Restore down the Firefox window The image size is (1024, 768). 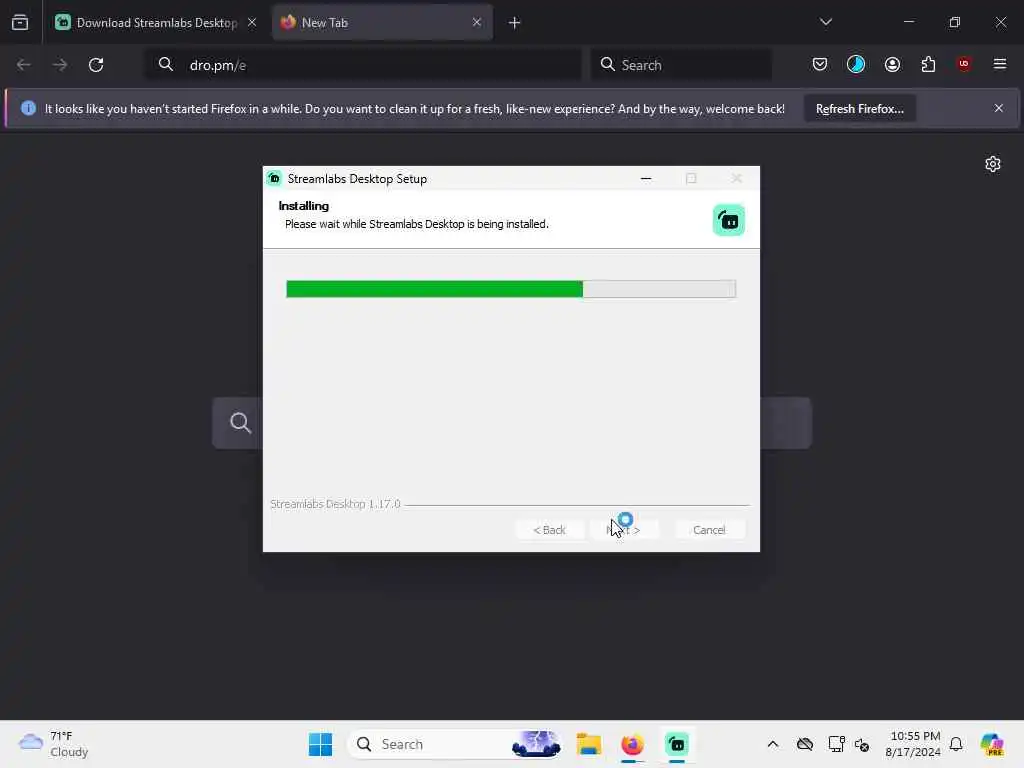click(955, 22)
